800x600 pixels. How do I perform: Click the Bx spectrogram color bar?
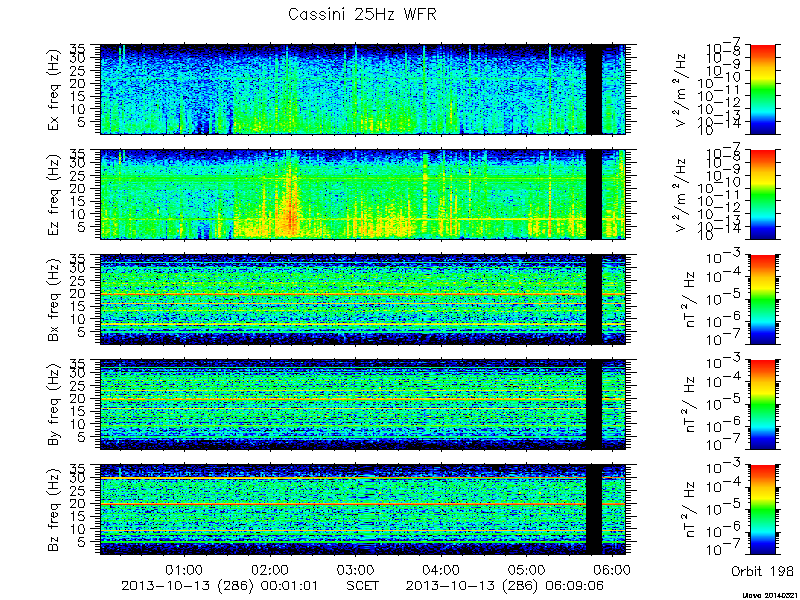coord(762,299)
